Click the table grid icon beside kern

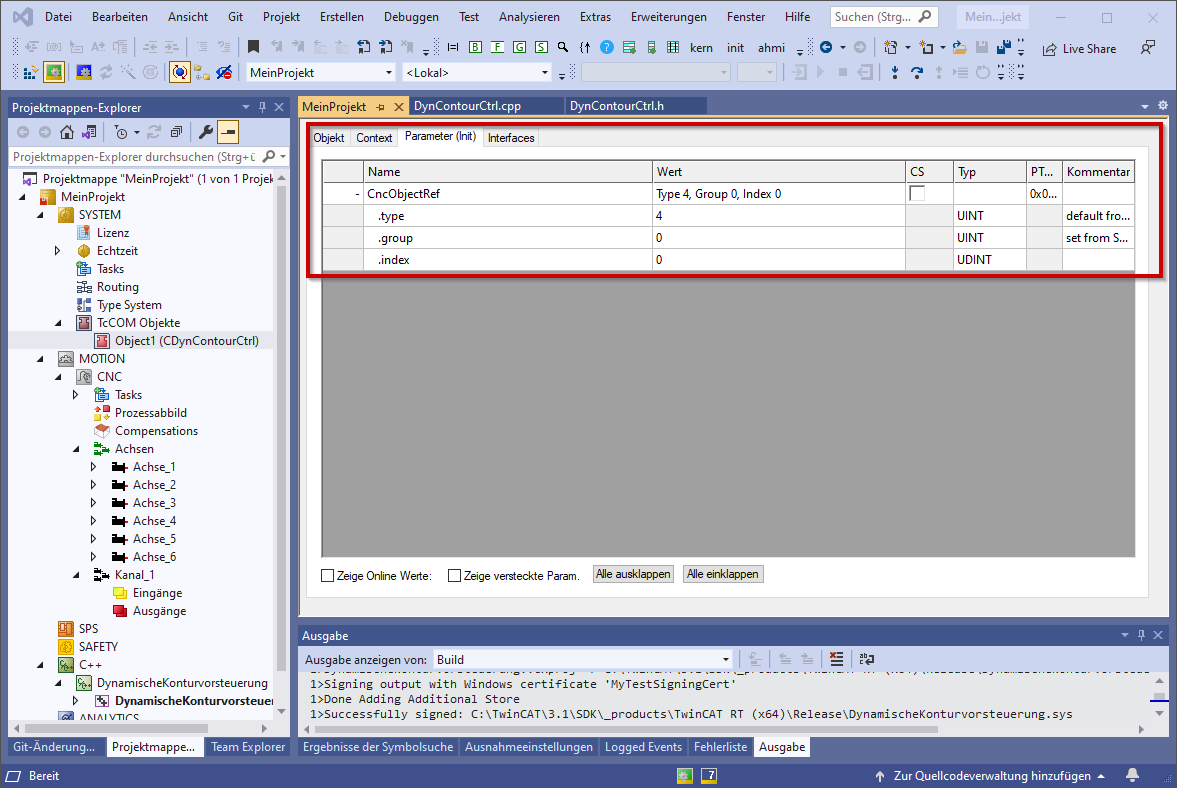coord(673,47)
